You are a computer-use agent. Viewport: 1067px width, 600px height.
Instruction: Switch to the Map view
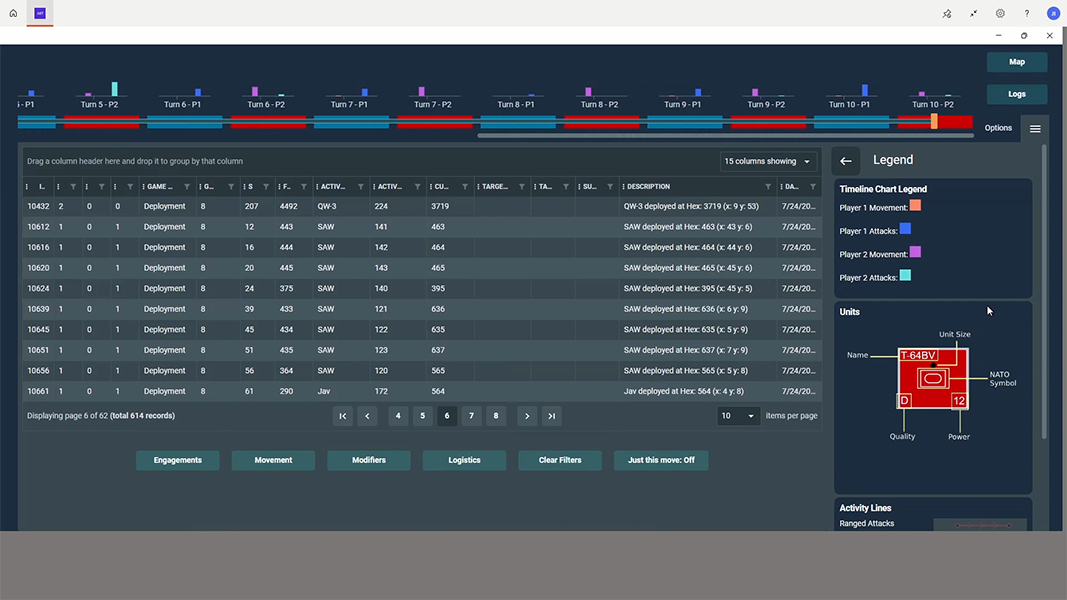pyautogui.click(x=1016, y=62)
